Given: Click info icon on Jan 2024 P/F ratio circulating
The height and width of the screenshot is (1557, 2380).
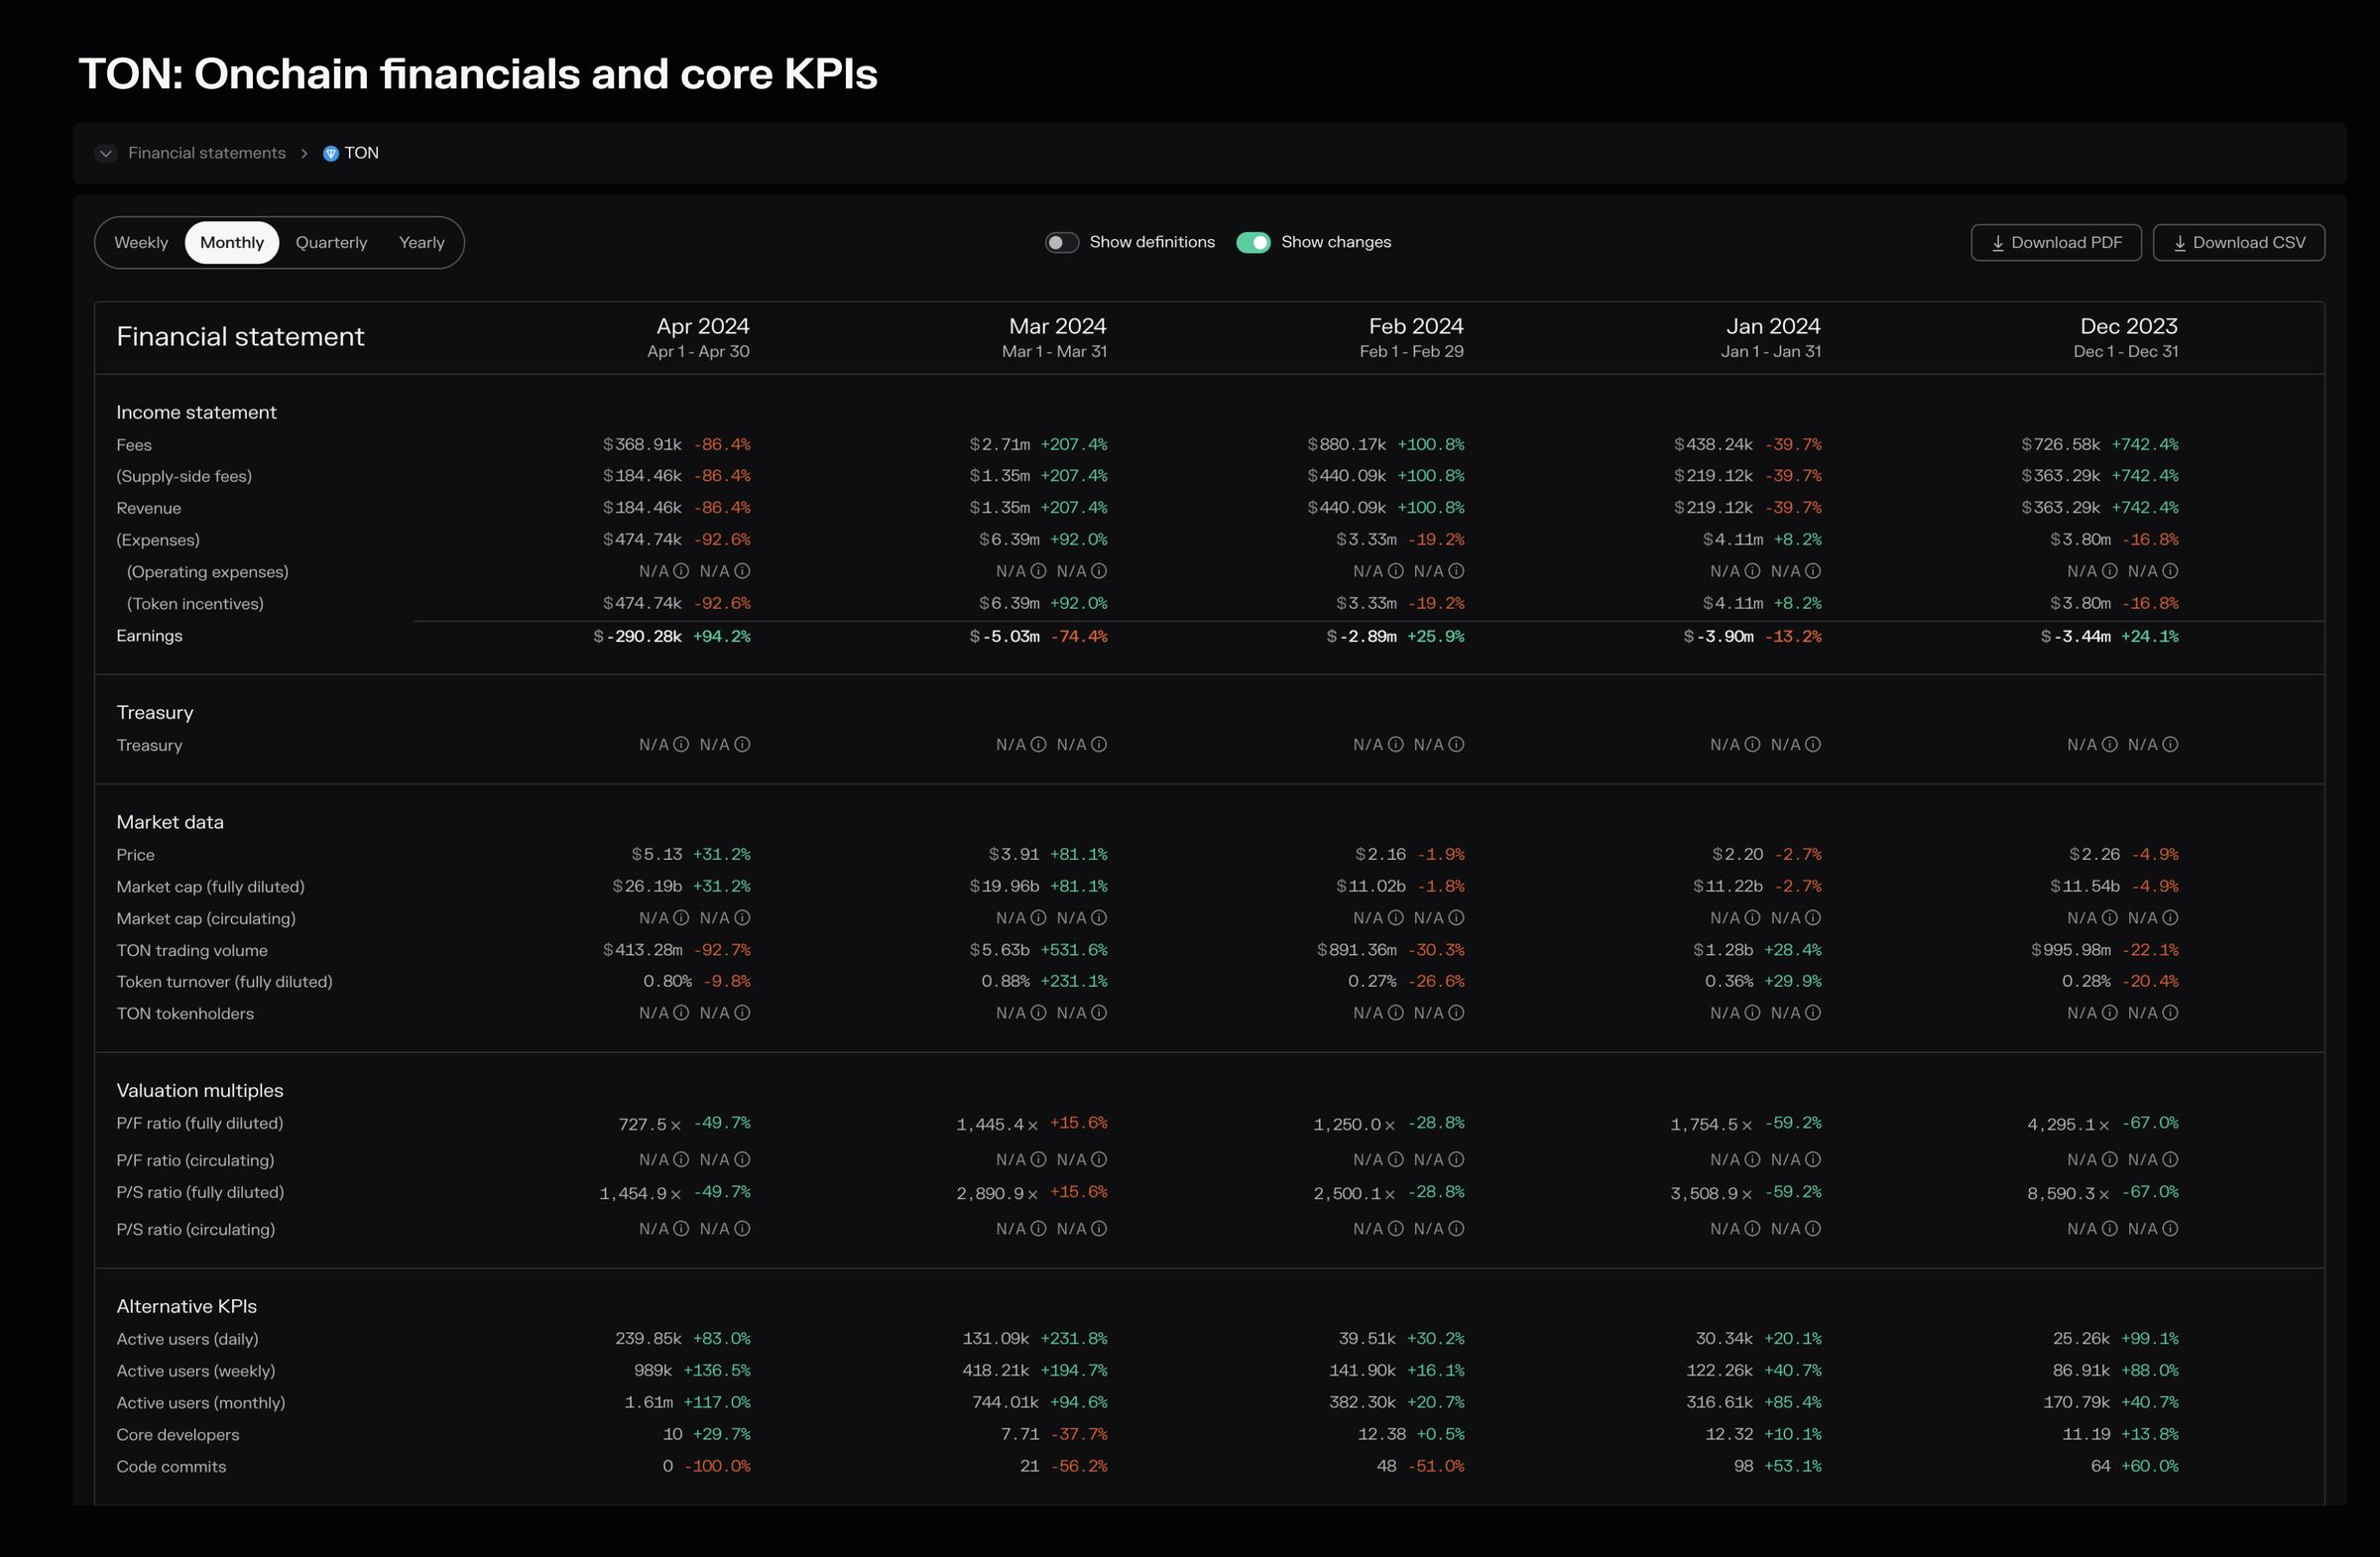Looking at the screenshot, I should [1752, 1160].
